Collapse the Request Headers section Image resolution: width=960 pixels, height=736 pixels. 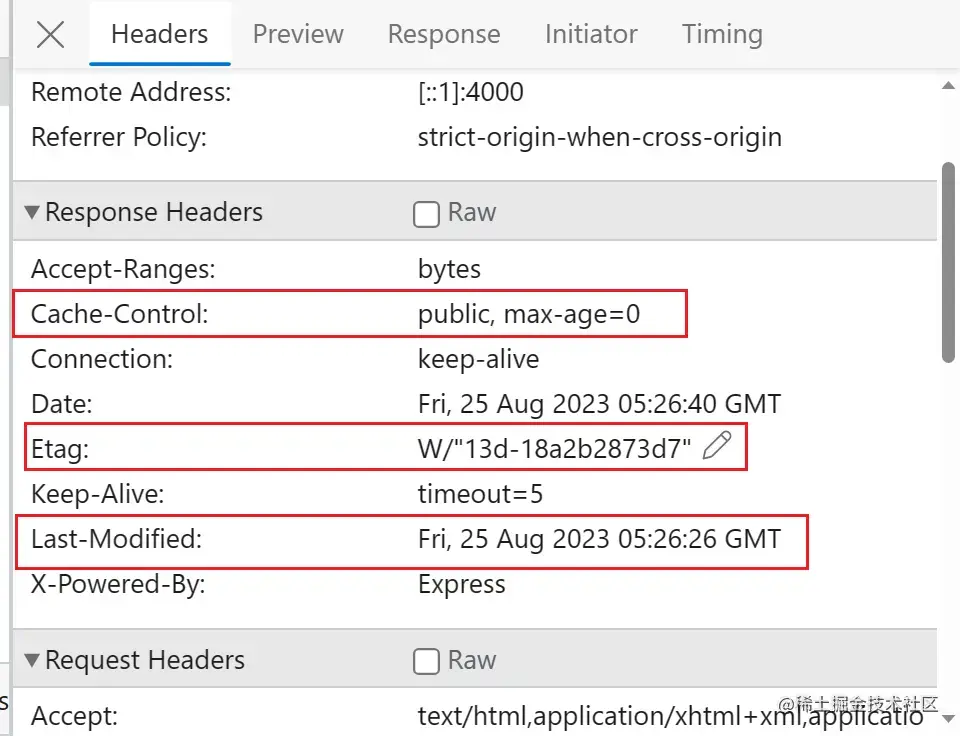(x=32, y=660)
